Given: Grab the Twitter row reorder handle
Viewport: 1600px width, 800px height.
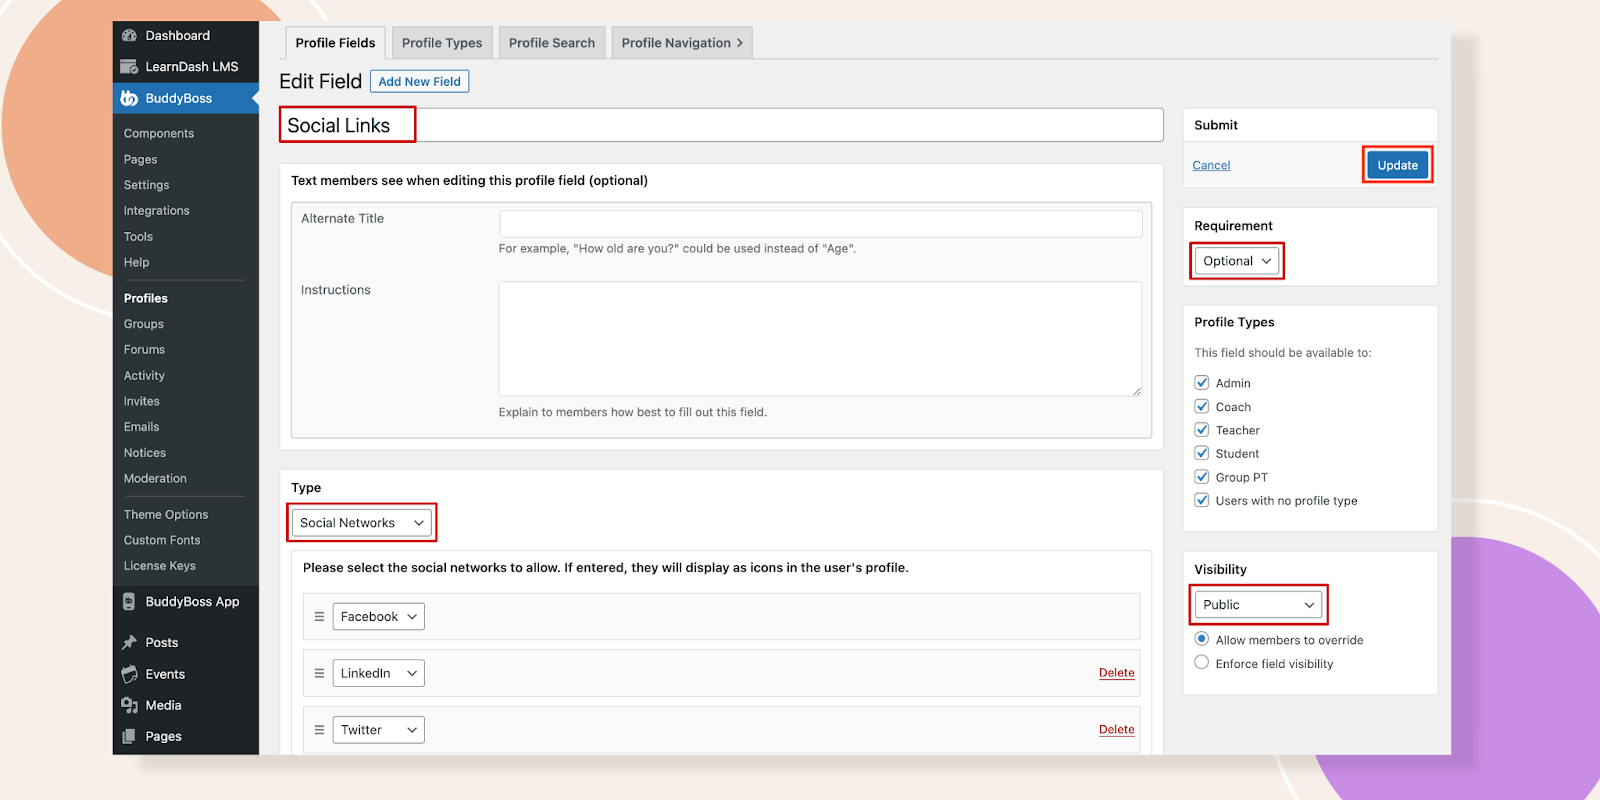Looking at the screenshot, I should 319,730.
